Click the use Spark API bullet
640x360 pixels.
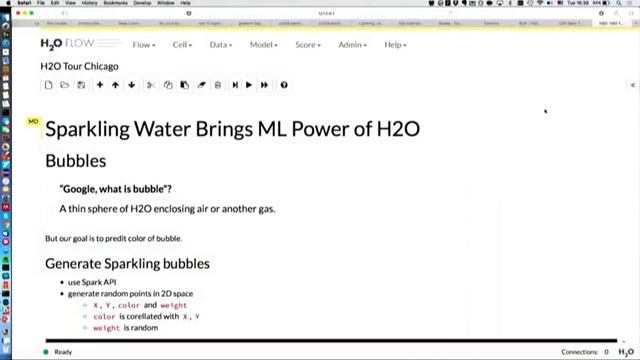(x=92, y=282)
